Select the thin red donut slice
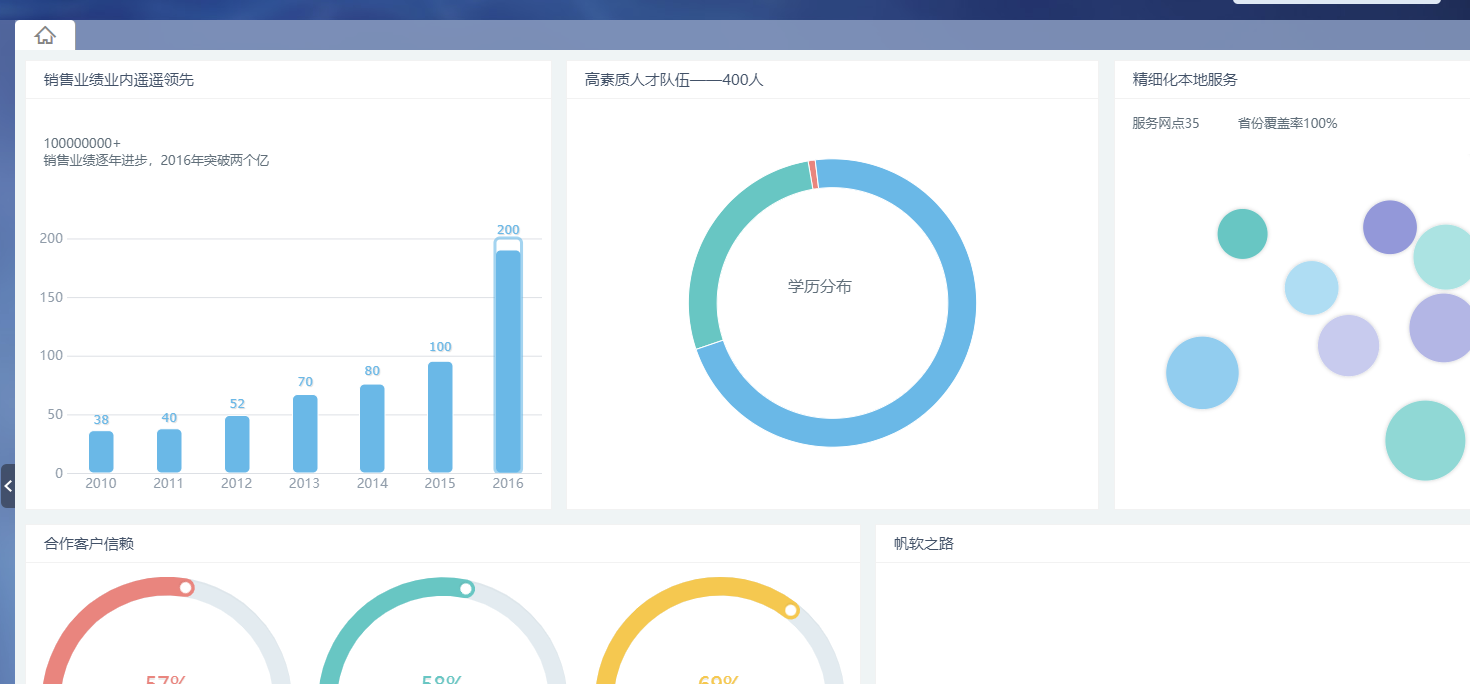This screenshot has height=684, width=1470. (813, 174)
